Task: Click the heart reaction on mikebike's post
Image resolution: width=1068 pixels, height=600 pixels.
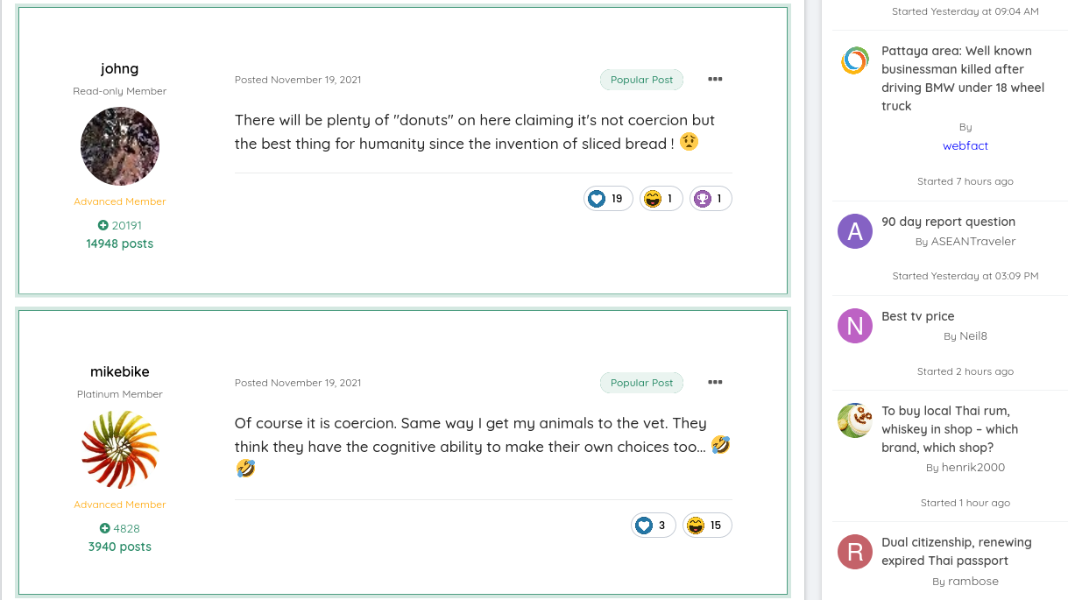Action: pyautogui.click(x=653, y=525)
